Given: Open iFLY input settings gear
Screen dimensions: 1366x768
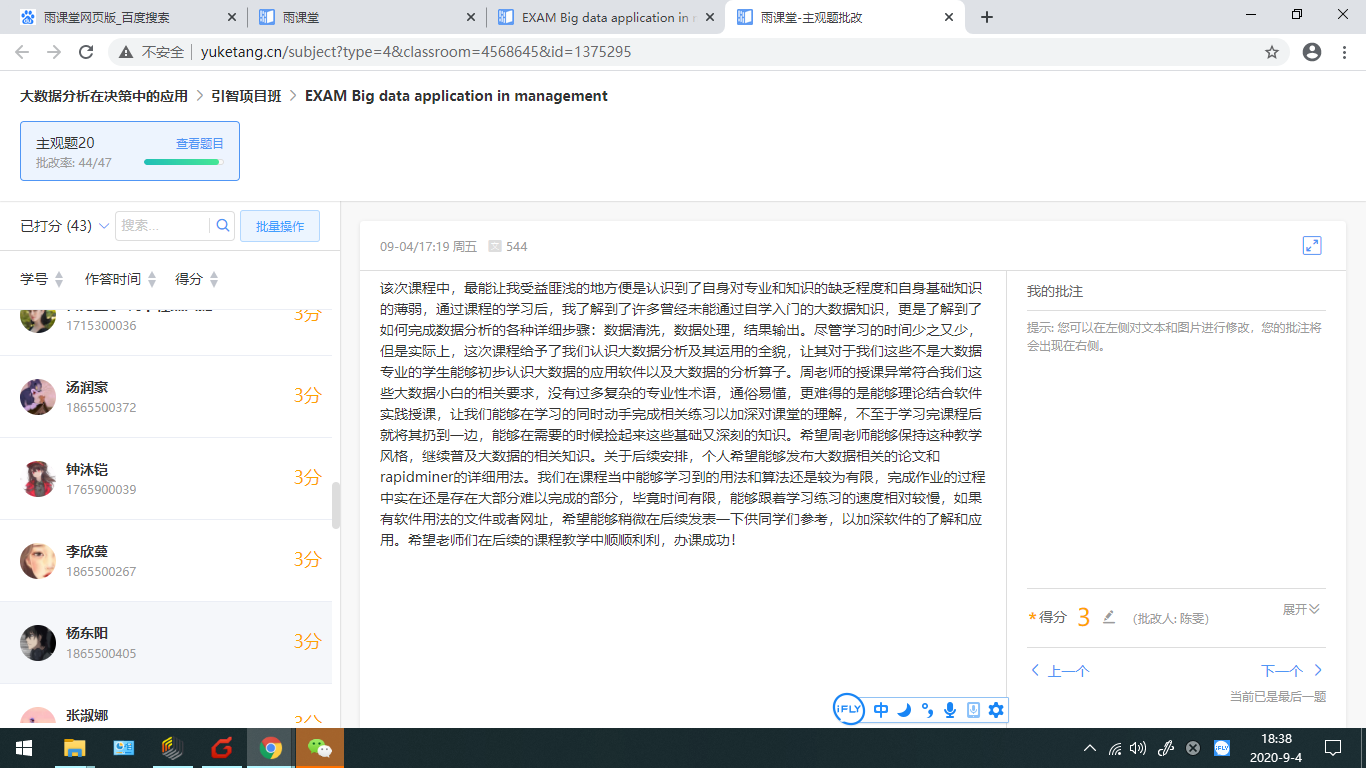Looking at the screenshot, I should coord(996,710).
